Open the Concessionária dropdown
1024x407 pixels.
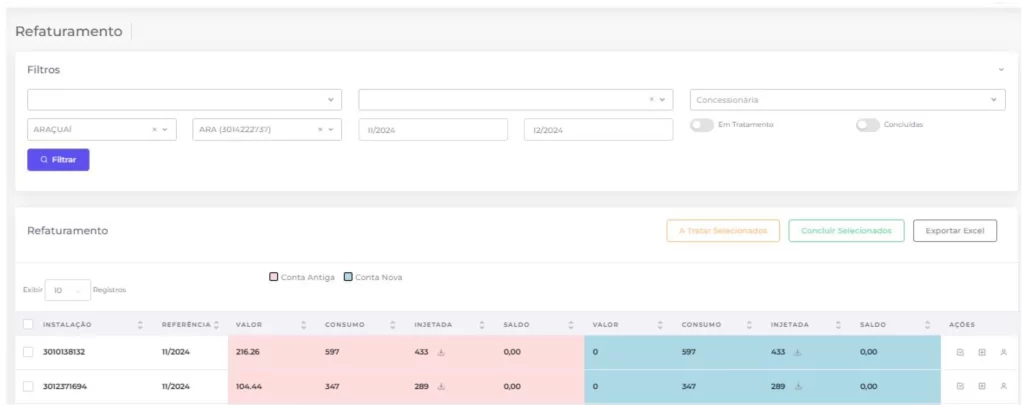point(846,100)
